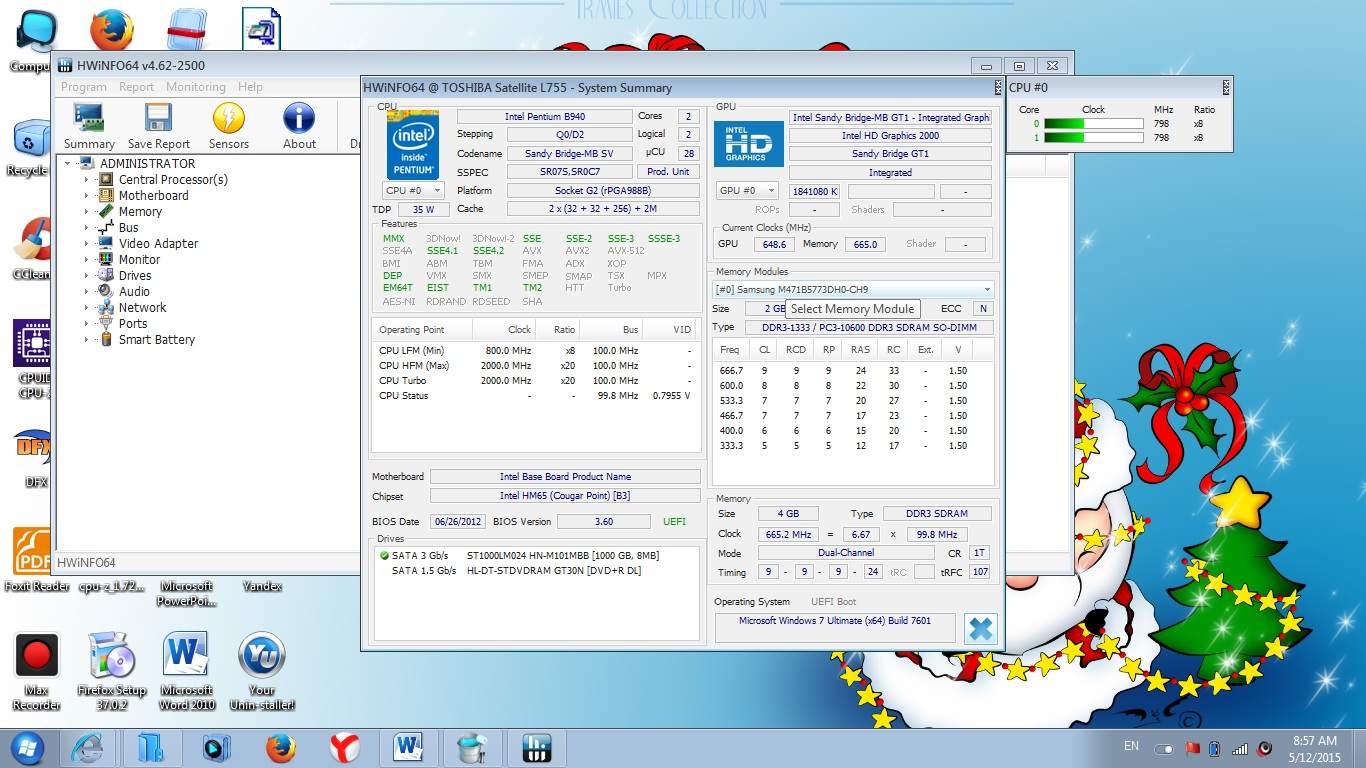The height and width of the screenshot is (768, 1366).
Task: Click the CPU Turbo operating point row
Action: click(535, 380)
